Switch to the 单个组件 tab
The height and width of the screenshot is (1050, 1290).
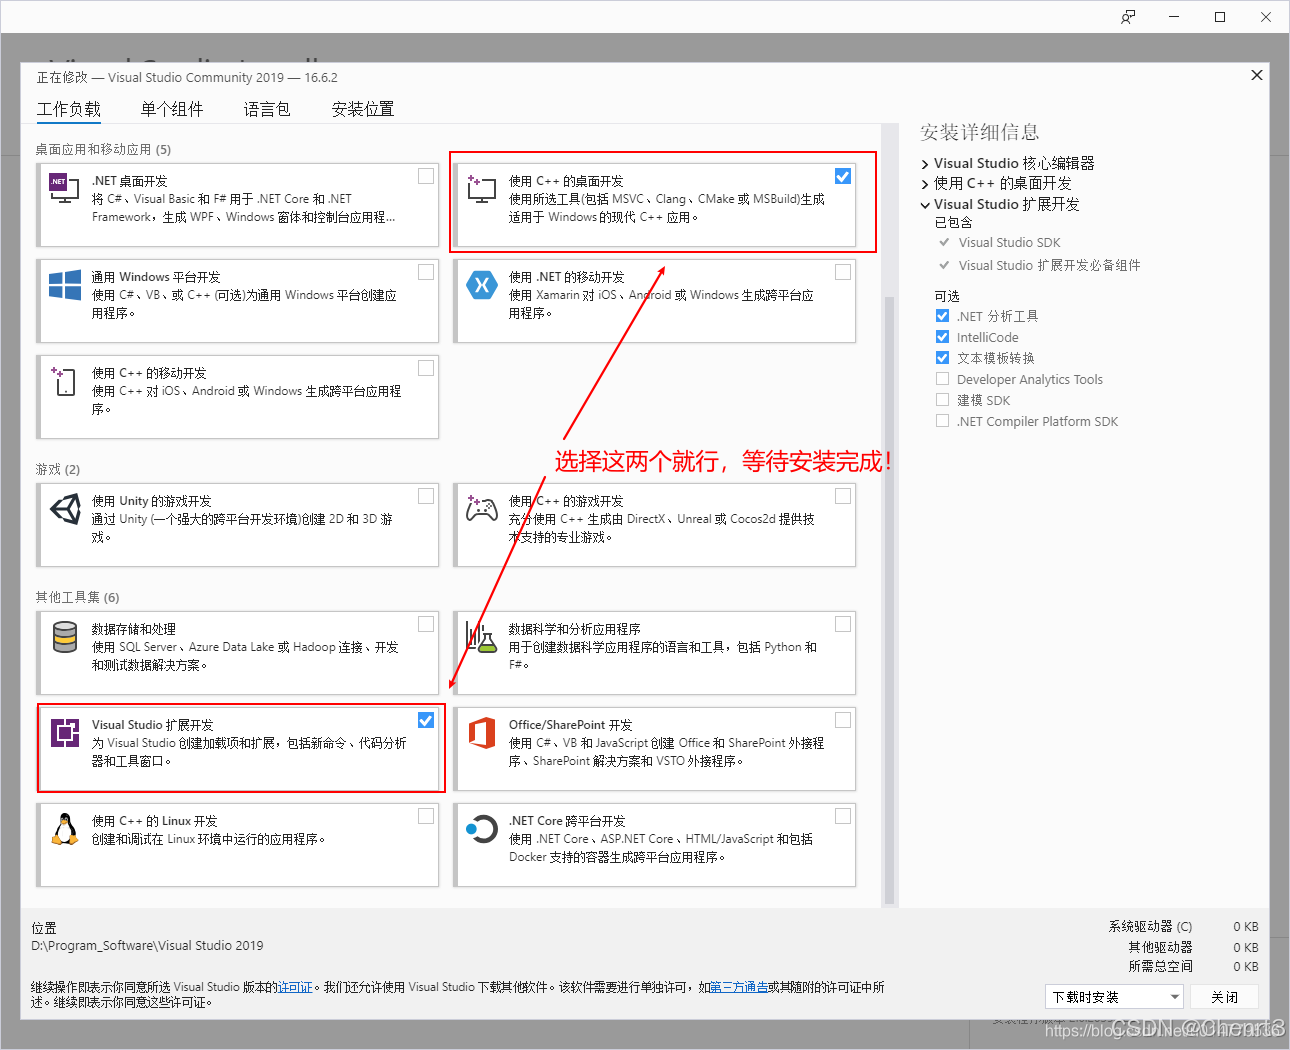pyautogui.click(x=171, y=109)
